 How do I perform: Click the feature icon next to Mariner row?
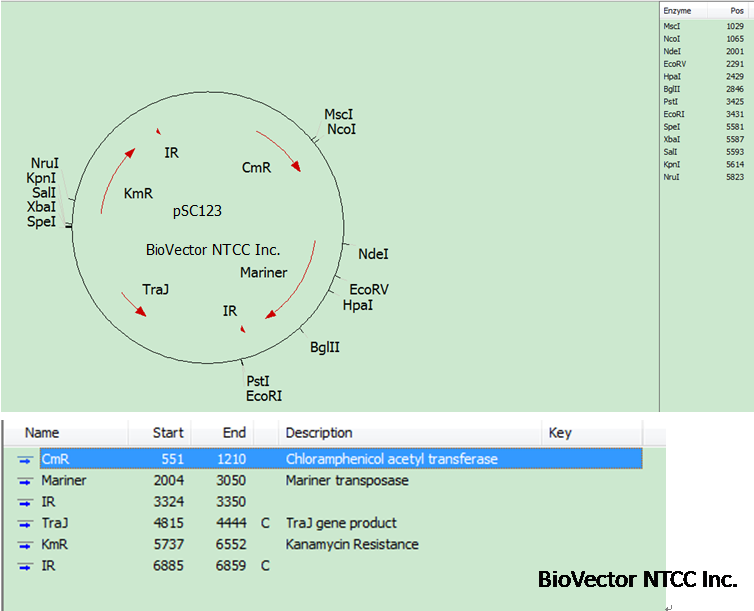click(x=26, y=481)
